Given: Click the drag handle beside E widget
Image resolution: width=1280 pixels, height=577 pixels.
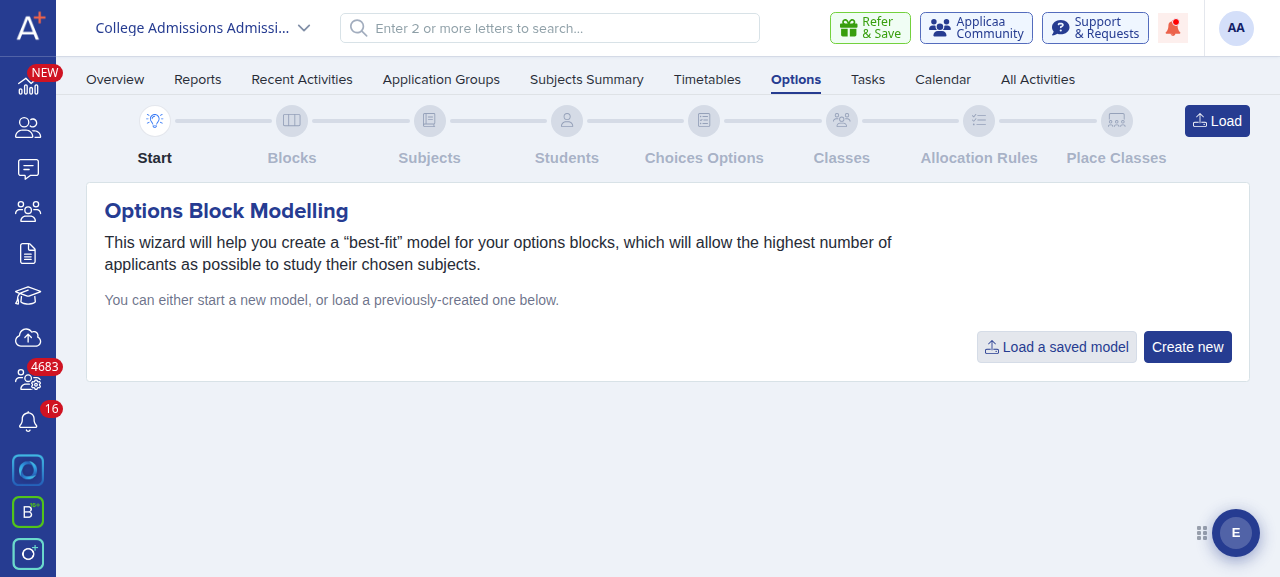Looking at the screenshot, I should (1202, 533).
